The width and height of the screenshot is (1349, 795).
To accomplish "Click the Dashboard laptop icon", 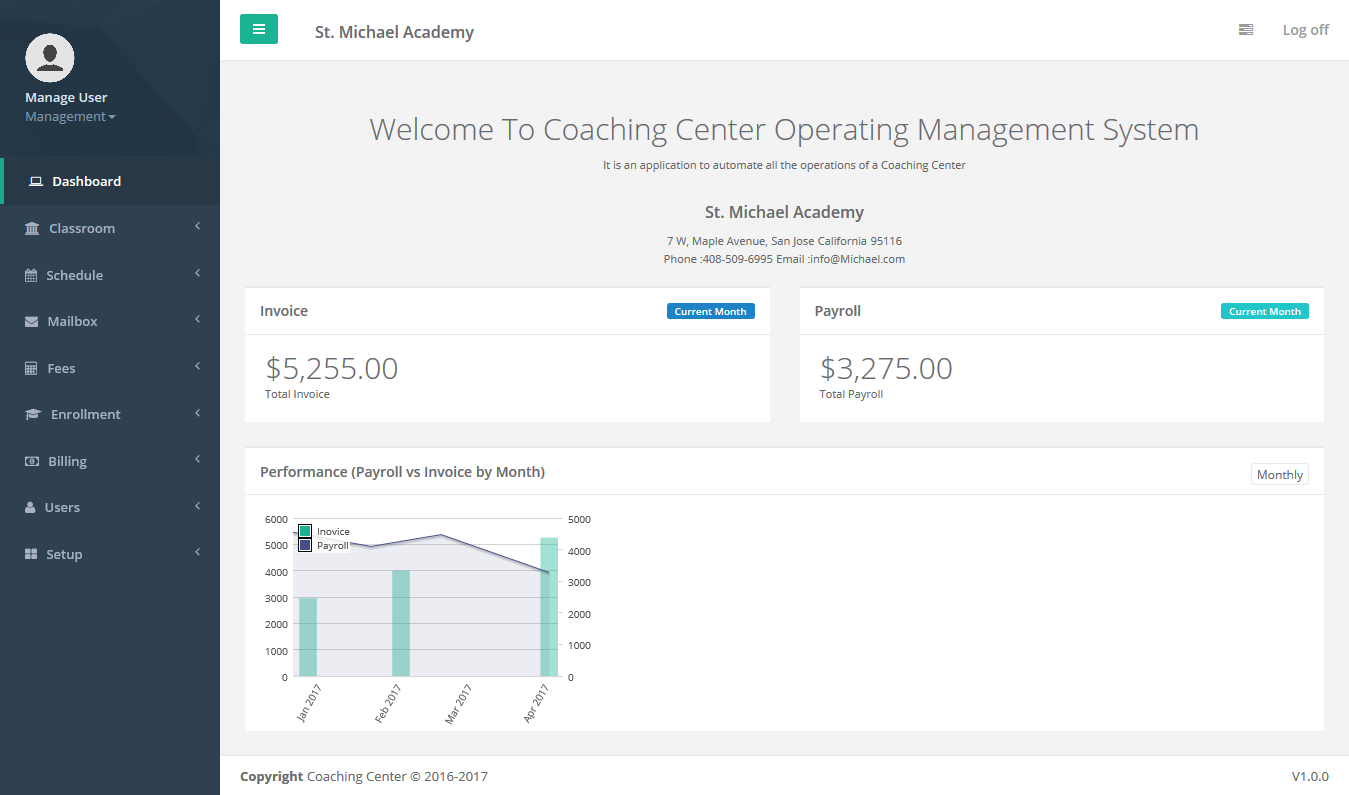I will tap(36, 182).
